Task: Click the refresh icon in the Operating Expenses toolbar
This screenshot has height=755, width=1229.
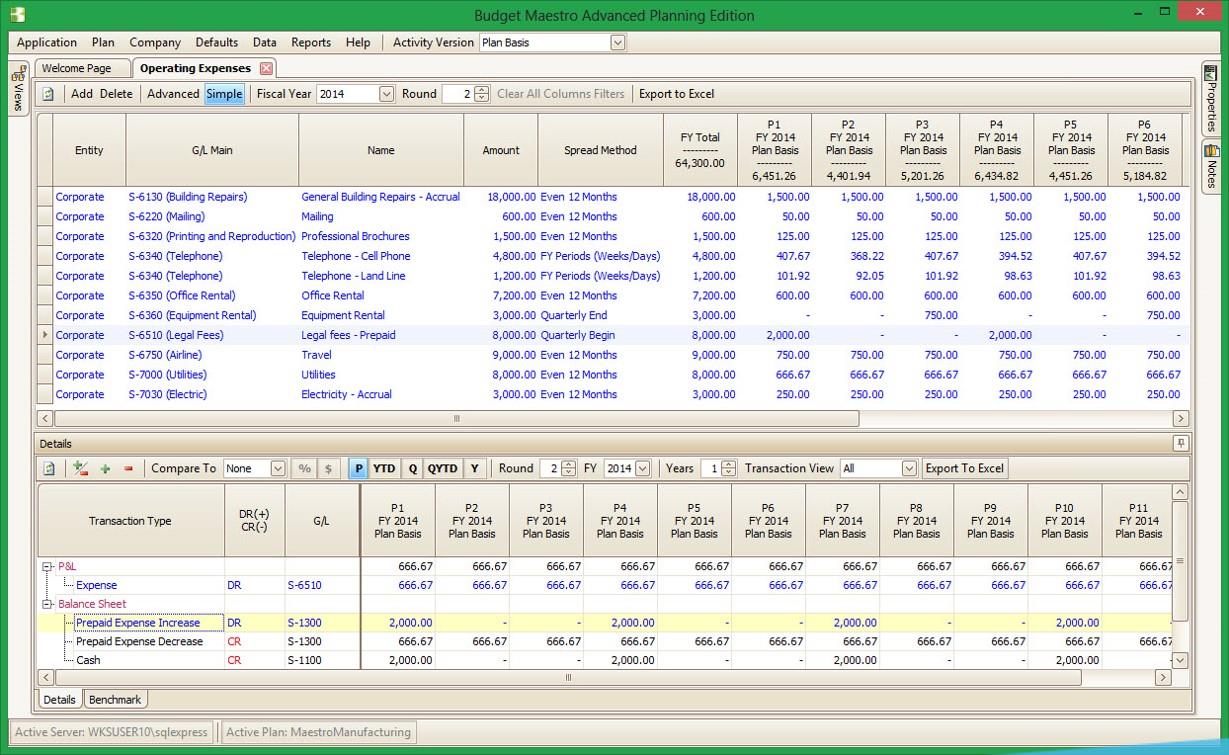Action: [47, 94]
